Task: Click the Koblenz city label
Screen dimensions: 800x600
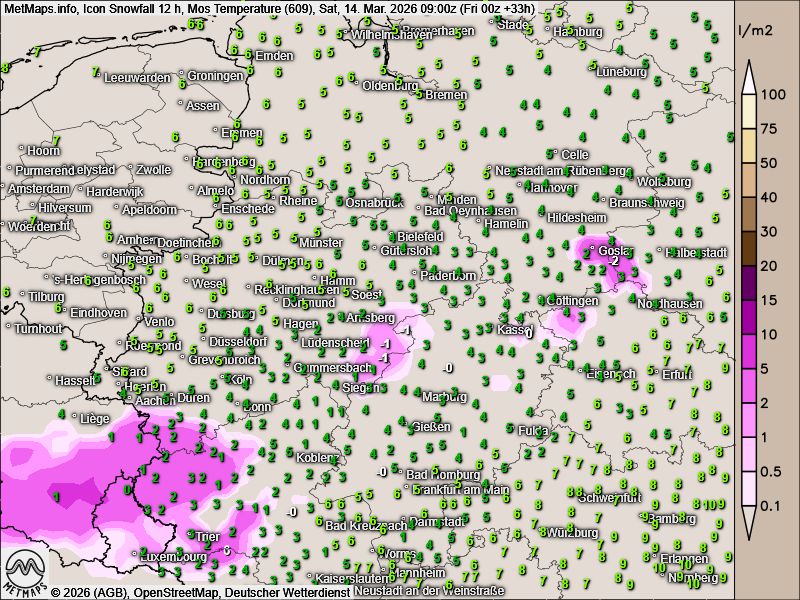Action: click(318, 457)
